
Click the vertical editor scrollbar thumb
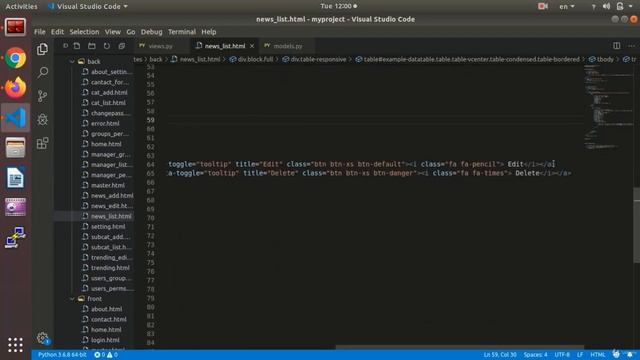636,225
